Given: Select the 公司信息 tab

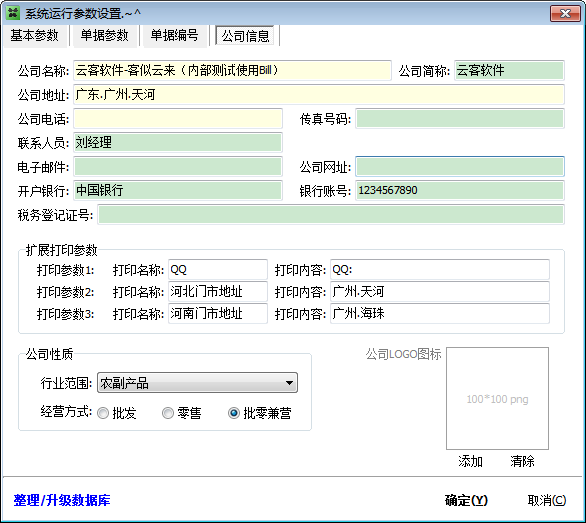Looking at the screenshot, I should click(246, 36).
